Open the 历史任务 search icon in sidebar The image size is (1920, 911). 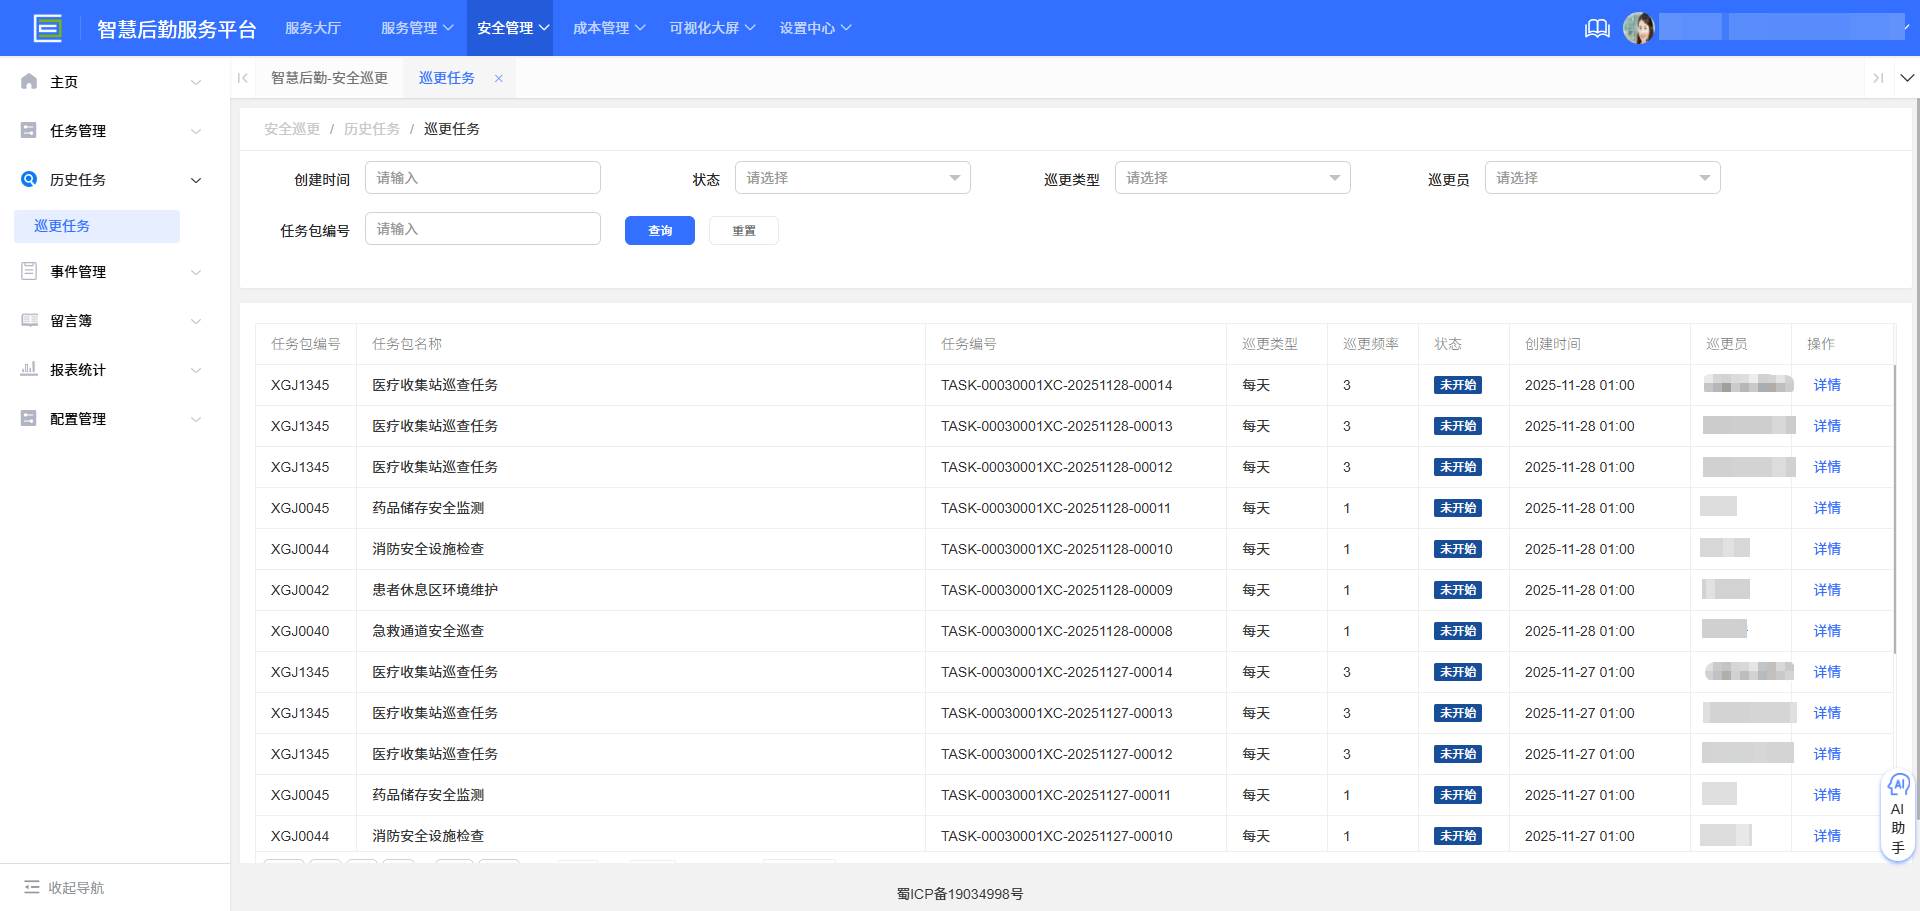click(28, 180)
